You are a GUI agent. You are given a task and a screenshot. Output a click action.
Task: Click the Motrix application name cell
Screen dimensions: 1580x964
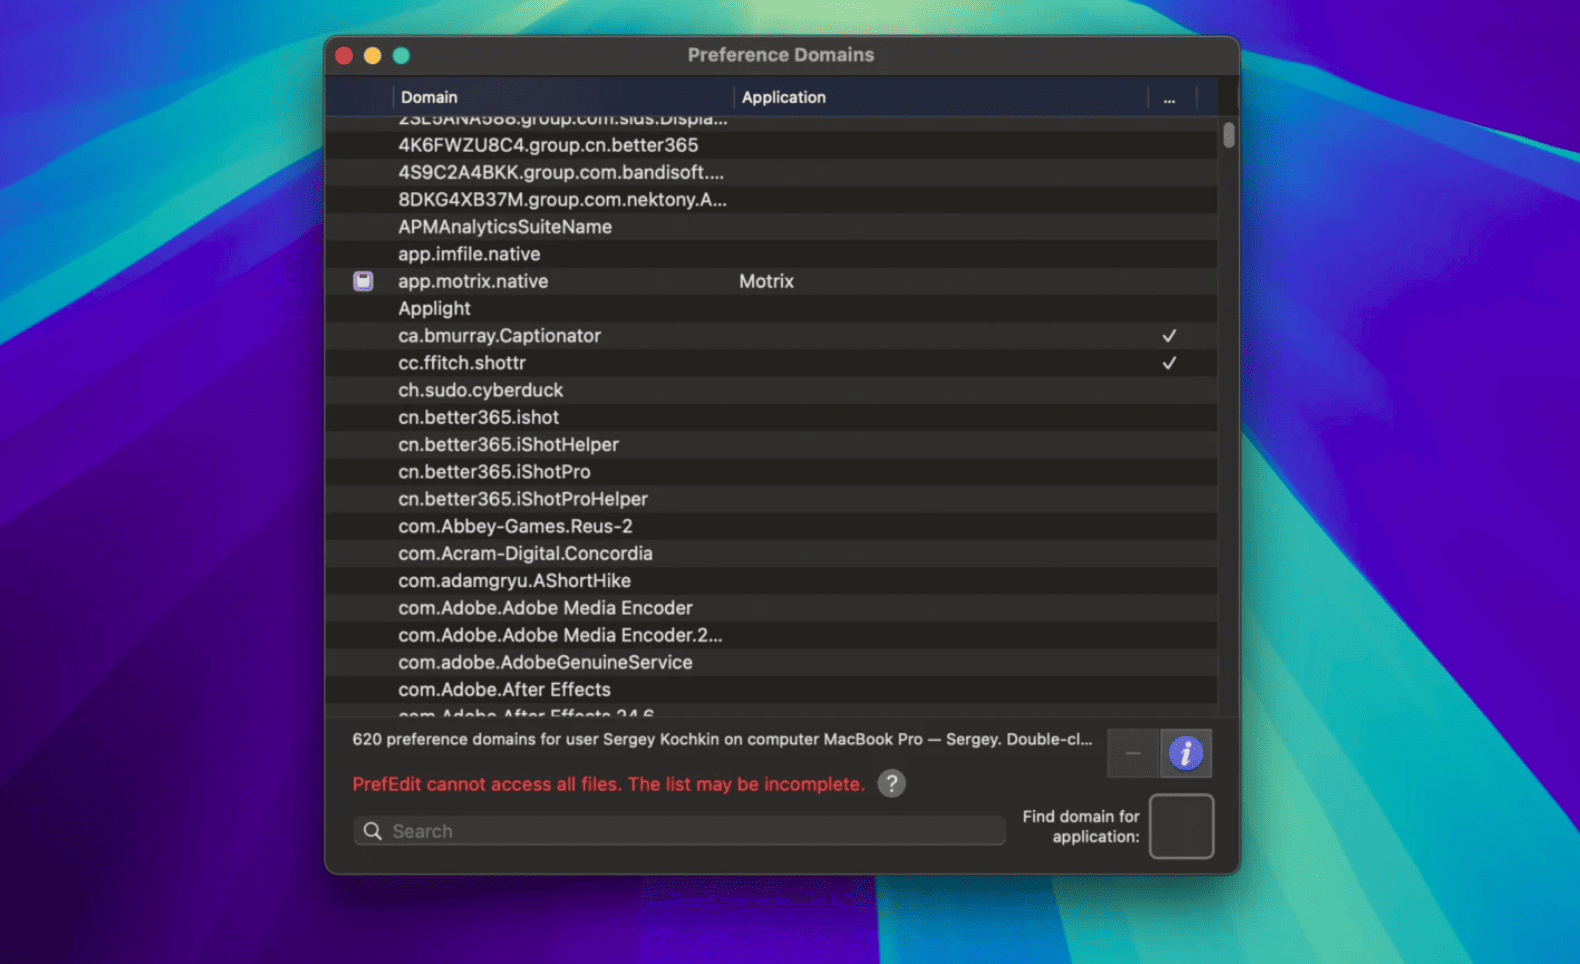tap(766, 281)
